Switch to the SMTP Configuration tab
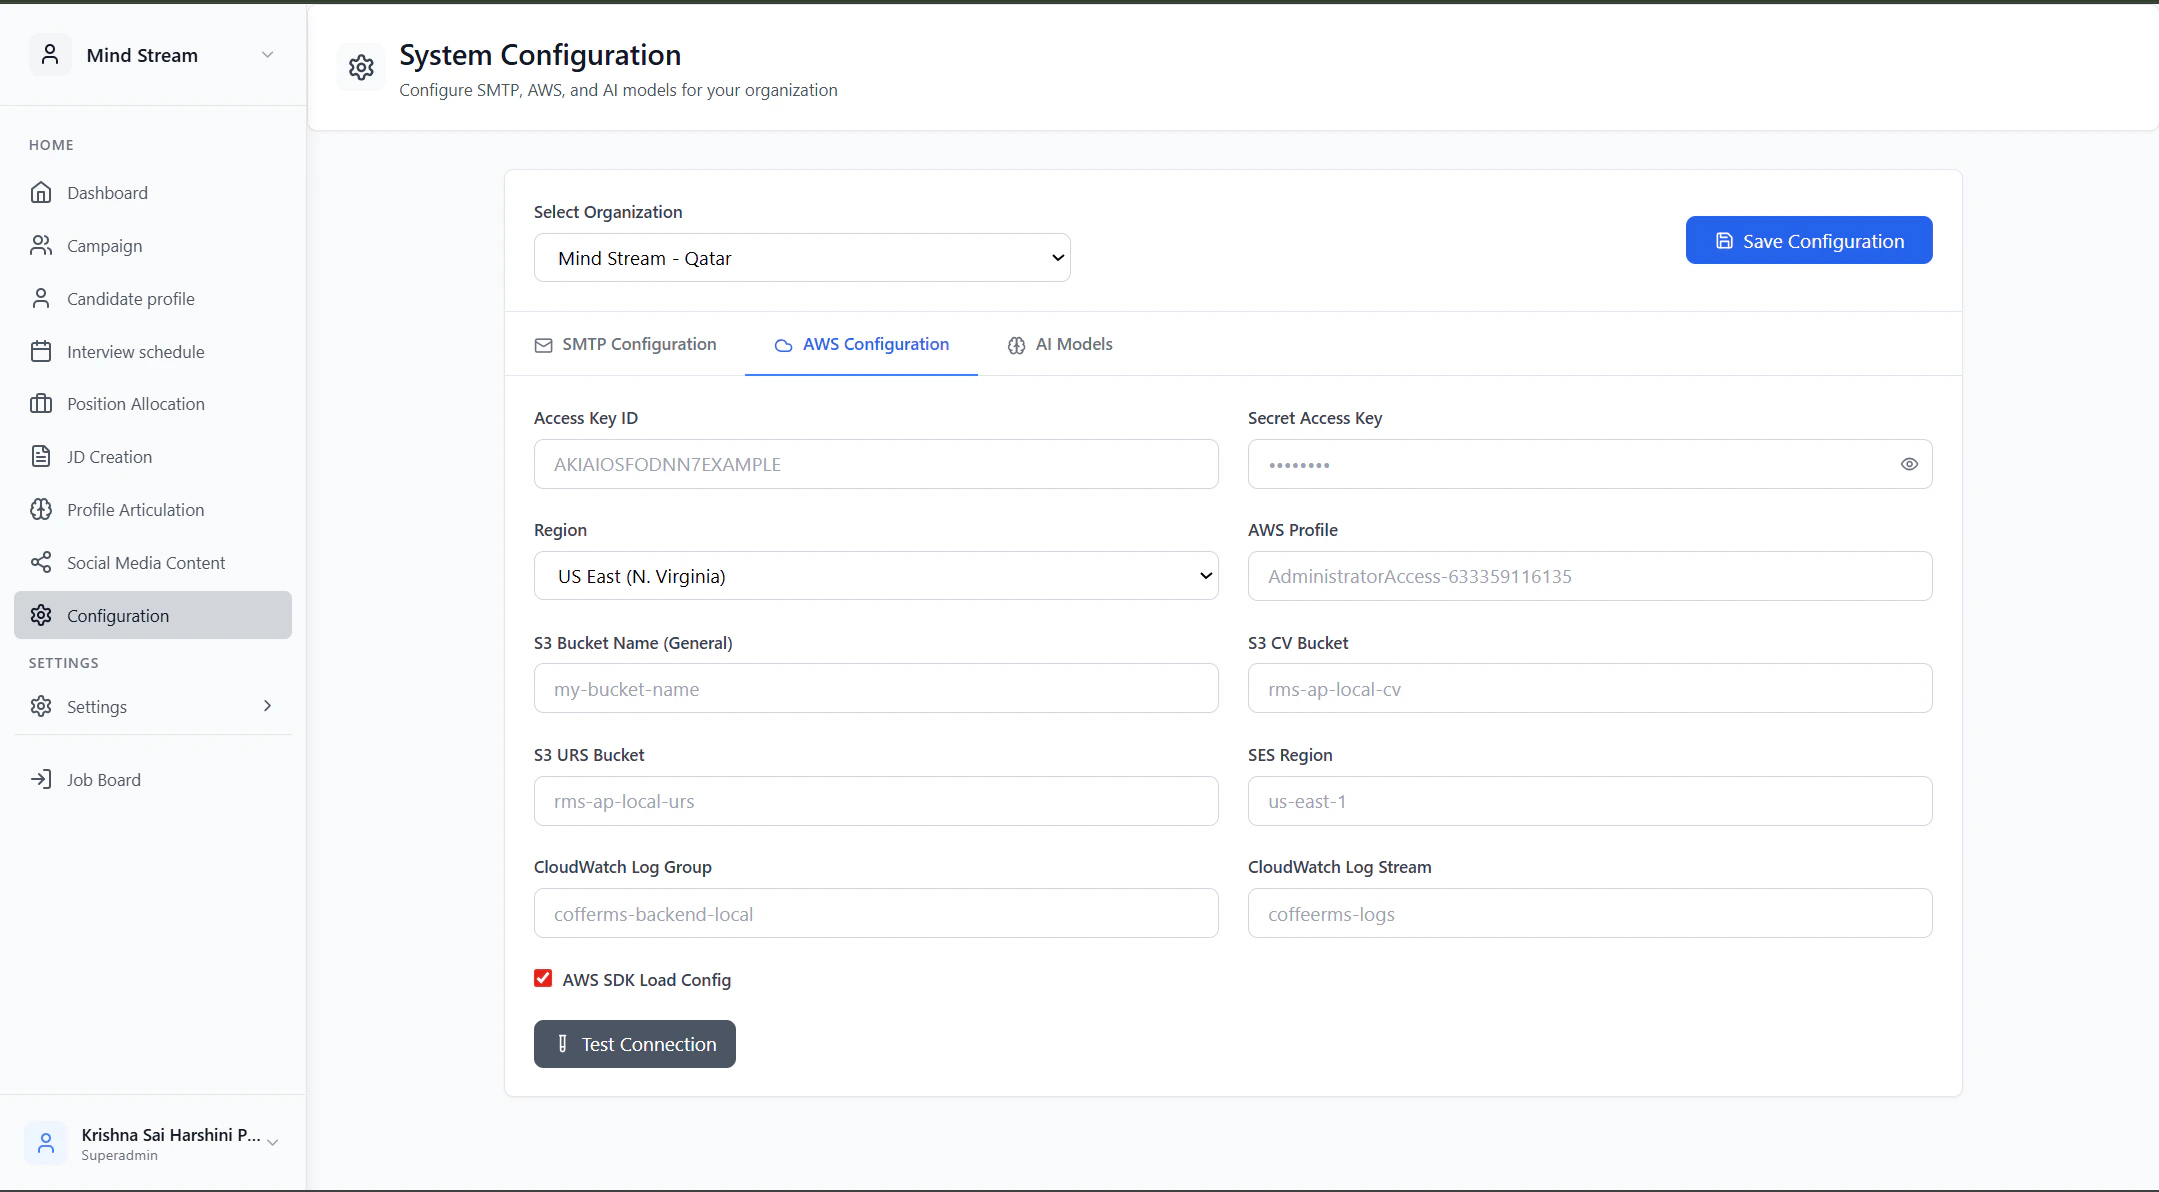Viewport: 2159px width, 1192px height. pyautogui.click(x=626, y=345)
